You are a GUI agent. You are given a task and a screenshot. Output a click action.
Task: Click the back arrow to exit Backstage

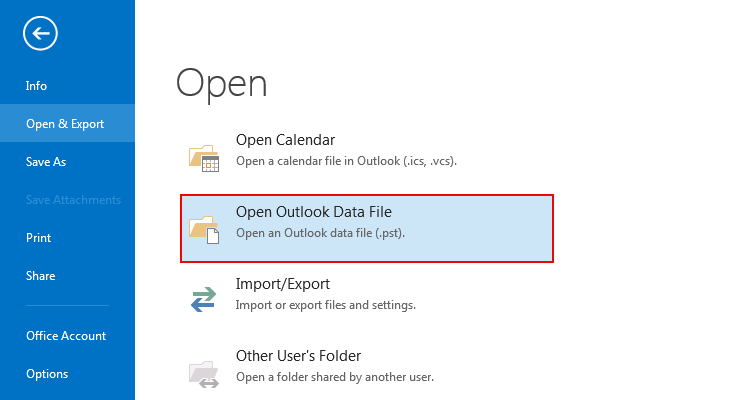click(41, 34)
